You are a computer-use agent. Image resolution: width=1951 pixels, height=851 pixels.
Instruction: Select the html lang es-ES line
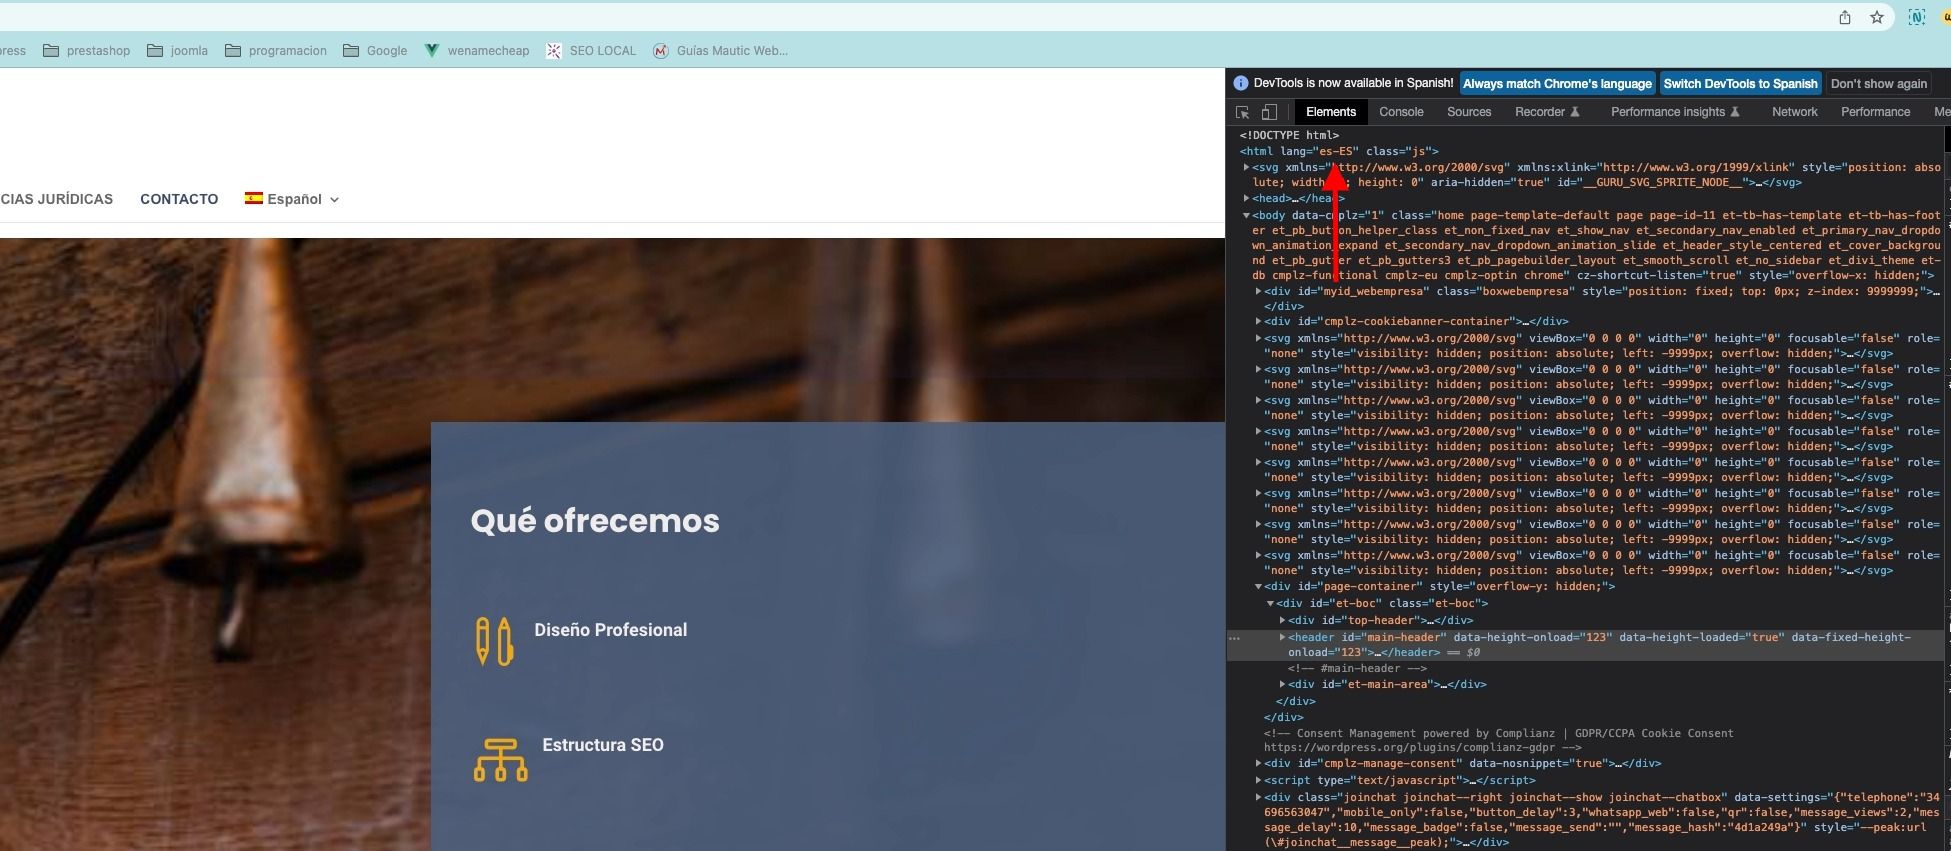pyautogui.click(x=1339, y=151)
